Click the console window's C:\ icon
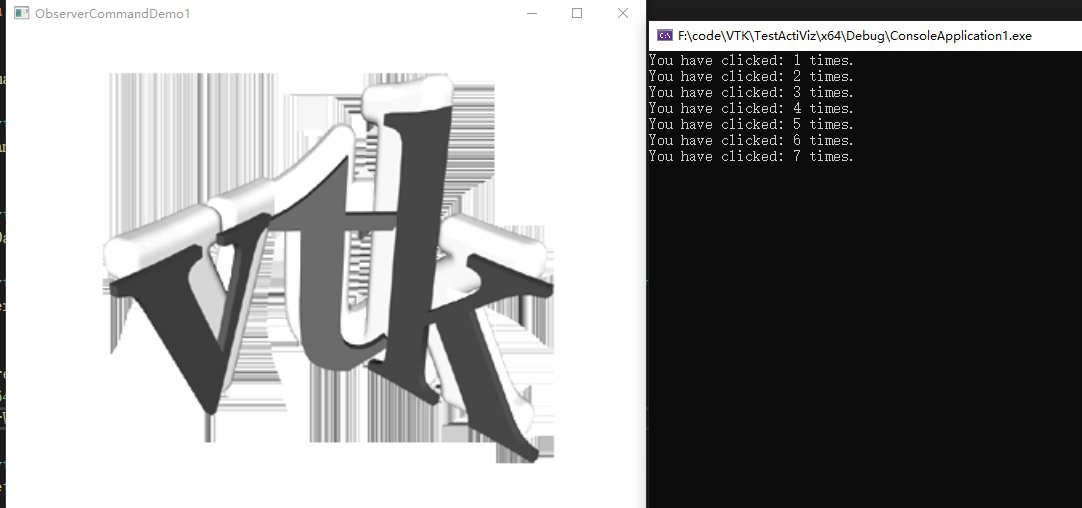Screen dimensions: 1082x508 coord(665,35)
